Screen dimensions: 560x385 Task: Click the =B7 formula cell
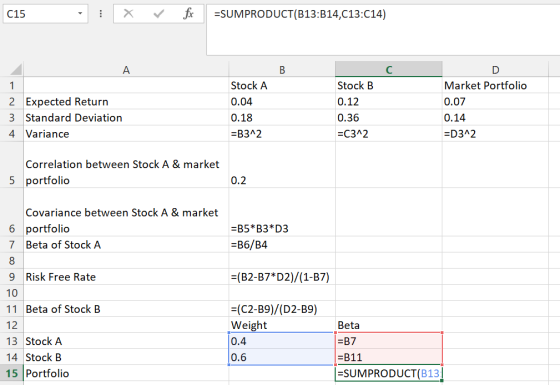[389, 341]
